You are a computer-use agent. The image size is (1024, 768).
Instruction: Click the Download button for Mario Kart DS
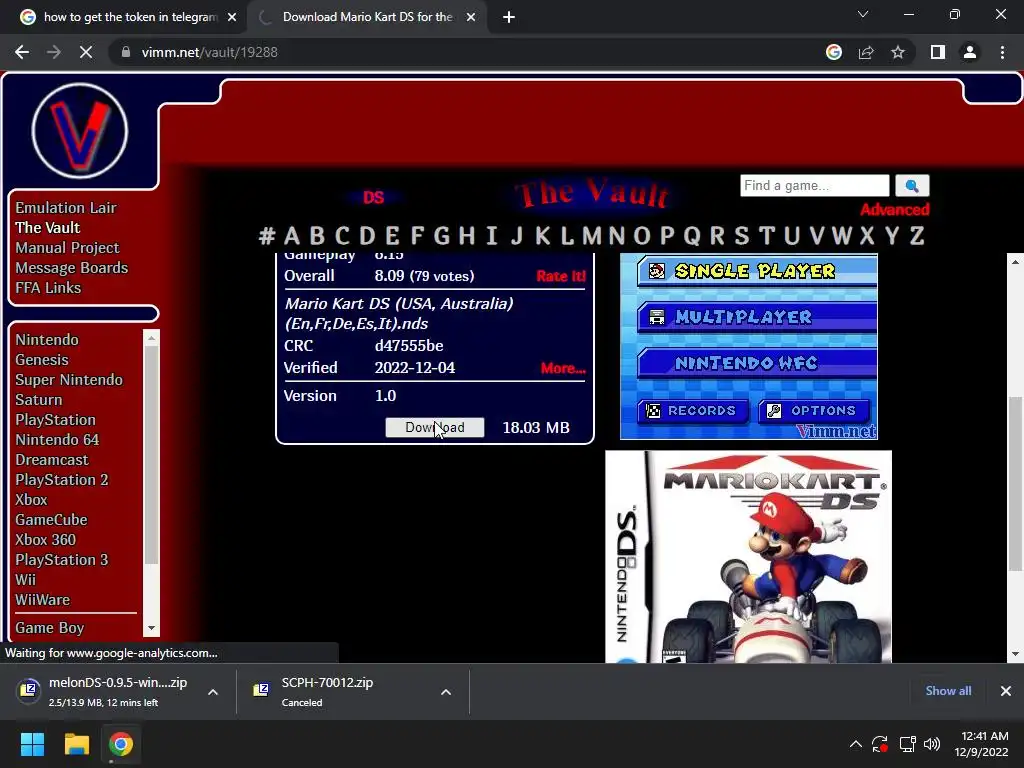pos(435,427)
